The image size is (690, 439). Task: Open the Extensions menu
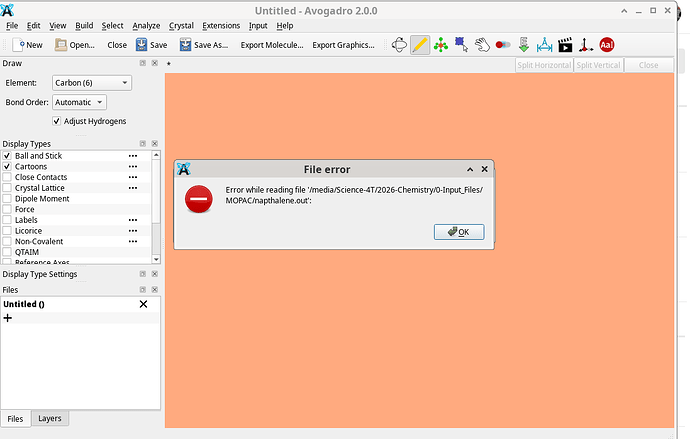(221, 26)
